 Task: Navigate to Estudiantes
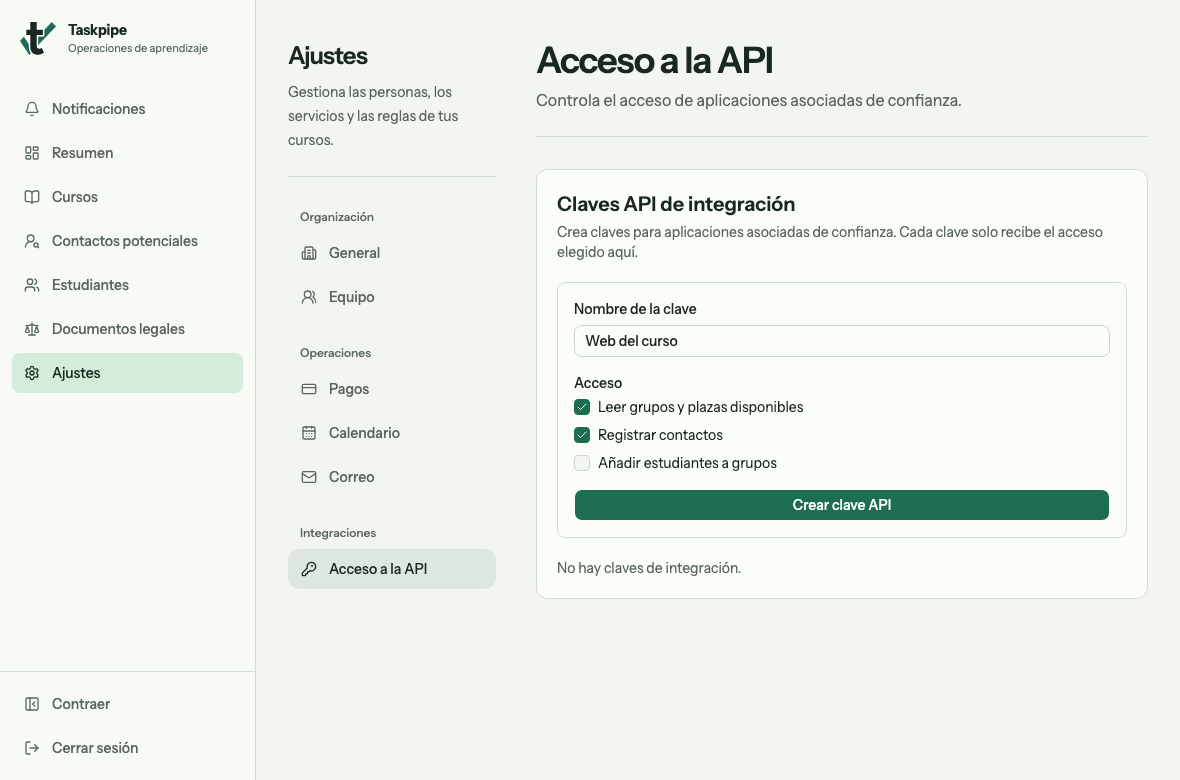(127, 285)
